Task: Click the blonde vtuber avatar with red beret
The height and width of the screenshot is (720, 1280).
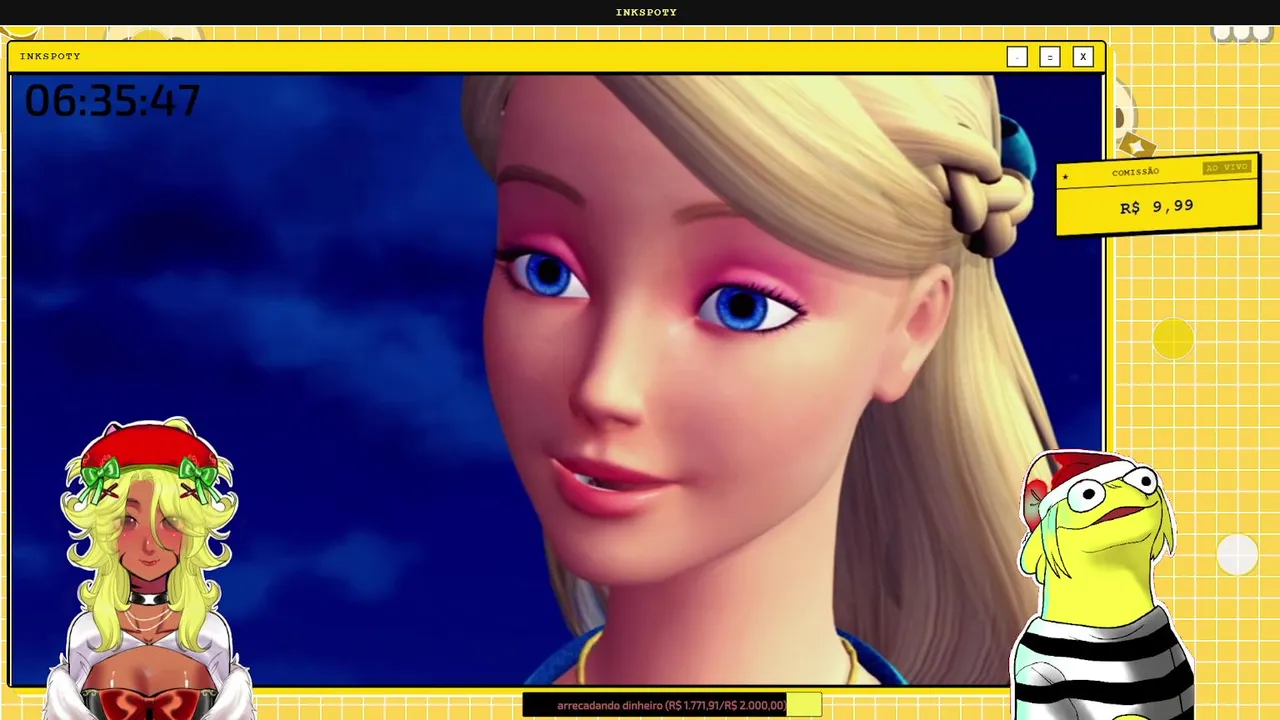Action: point(150,570)
